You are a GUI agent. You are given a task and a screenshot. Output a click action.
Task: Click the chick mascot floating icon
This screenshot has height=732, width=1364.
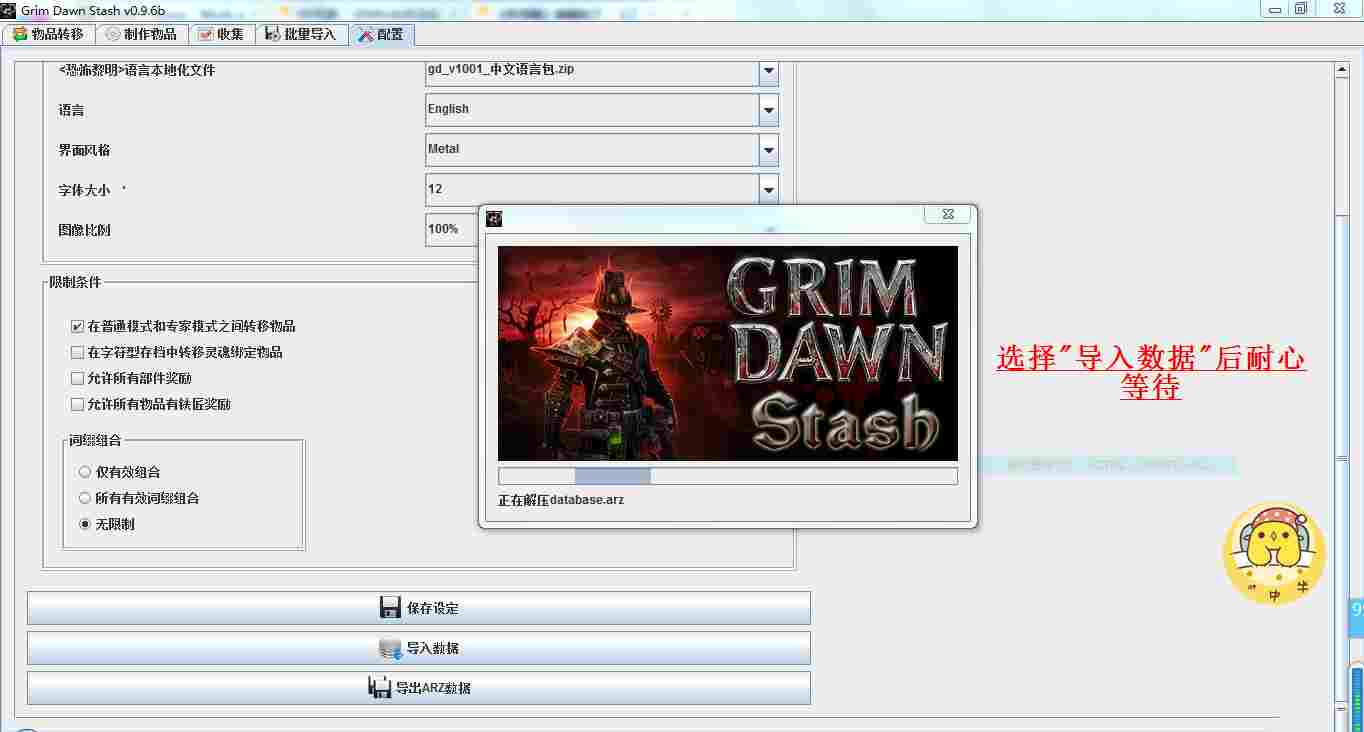[1274, 553]
